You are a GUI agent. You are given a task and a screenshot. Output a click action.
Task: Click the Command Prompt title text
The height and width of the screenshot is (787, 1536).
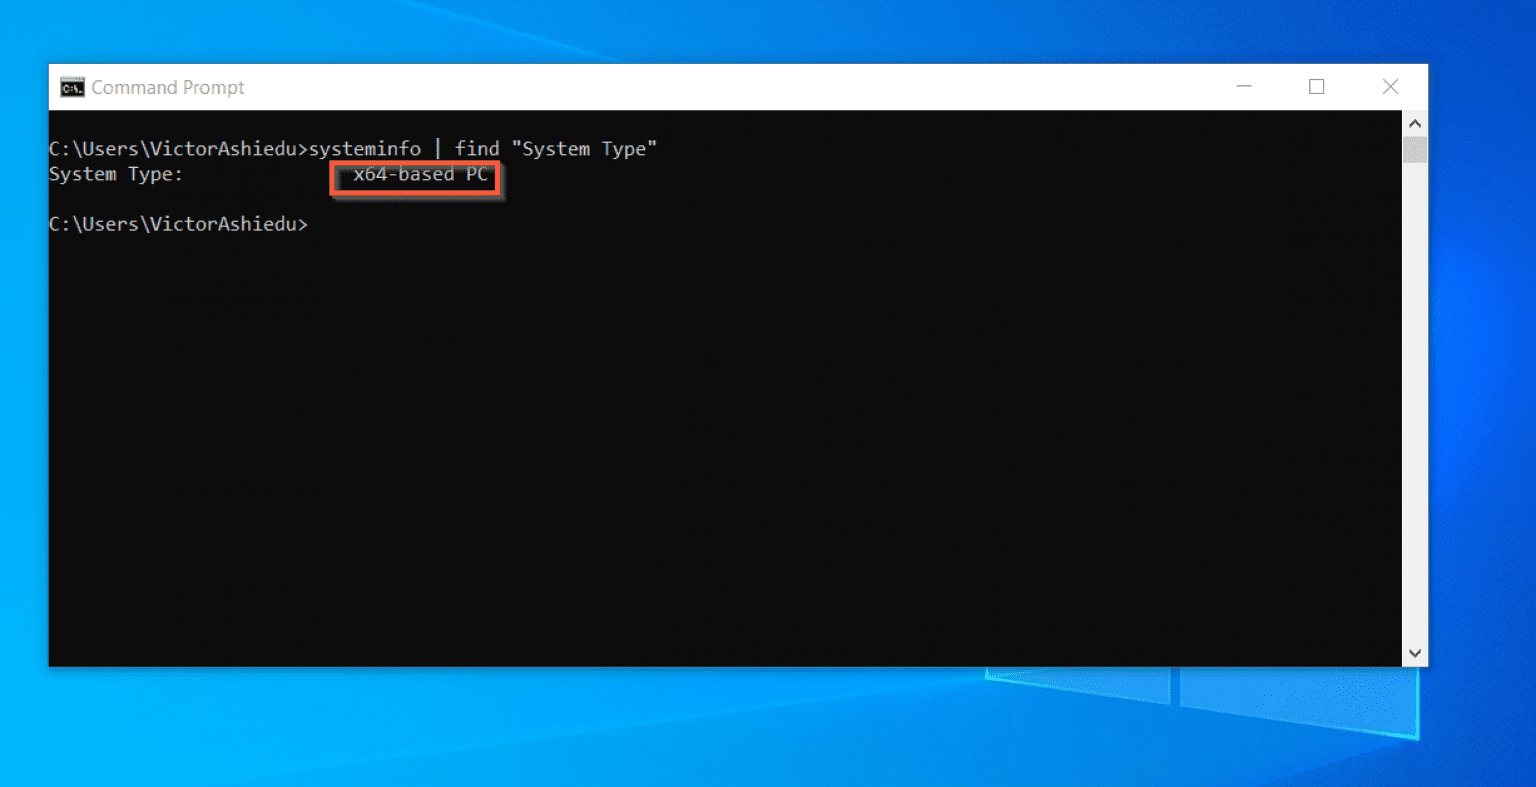pos(166,87)
